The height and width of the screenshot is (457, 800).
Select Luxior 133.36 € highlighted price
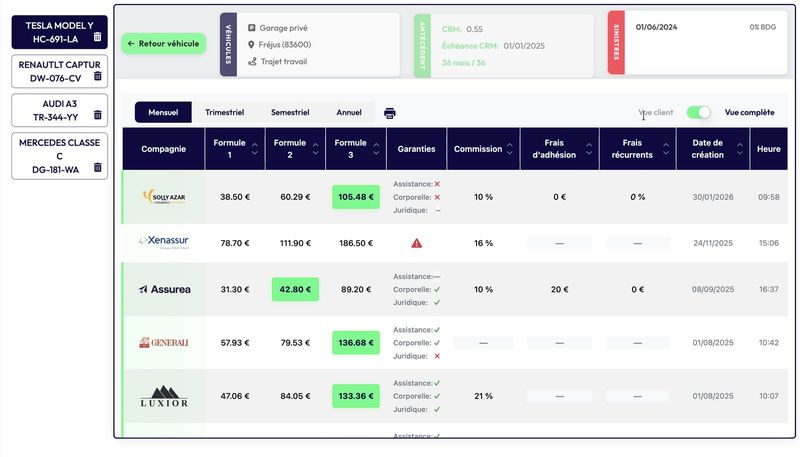click(x=356, y=396)
